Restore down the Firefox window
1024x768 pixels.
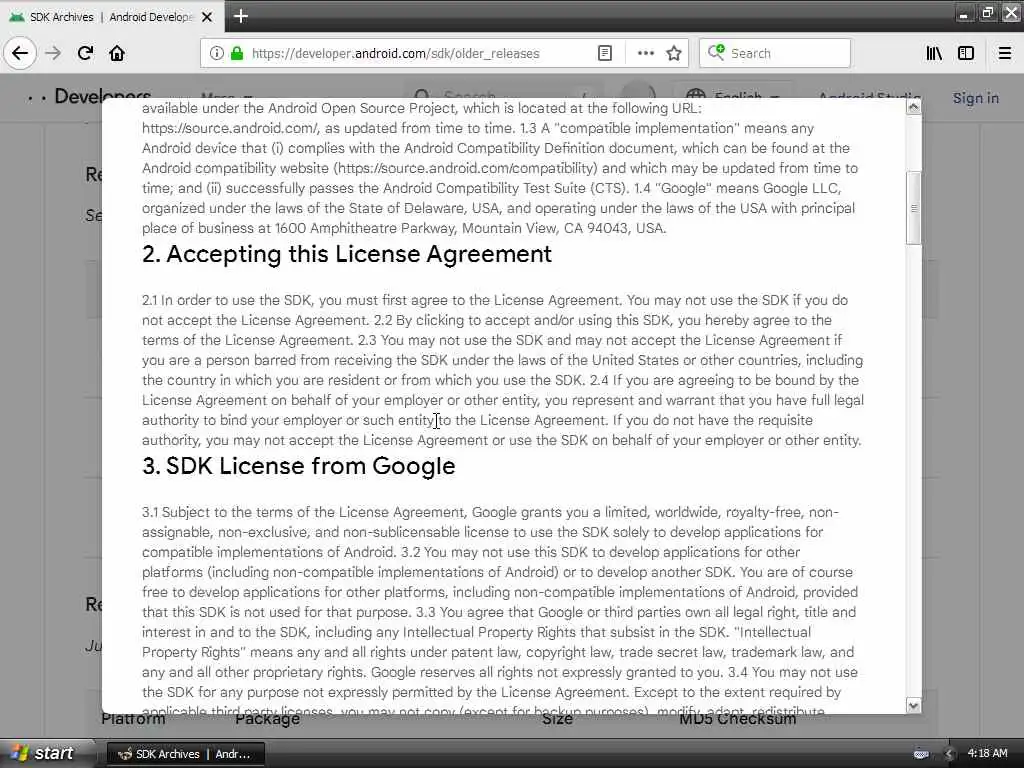point(987,13)
